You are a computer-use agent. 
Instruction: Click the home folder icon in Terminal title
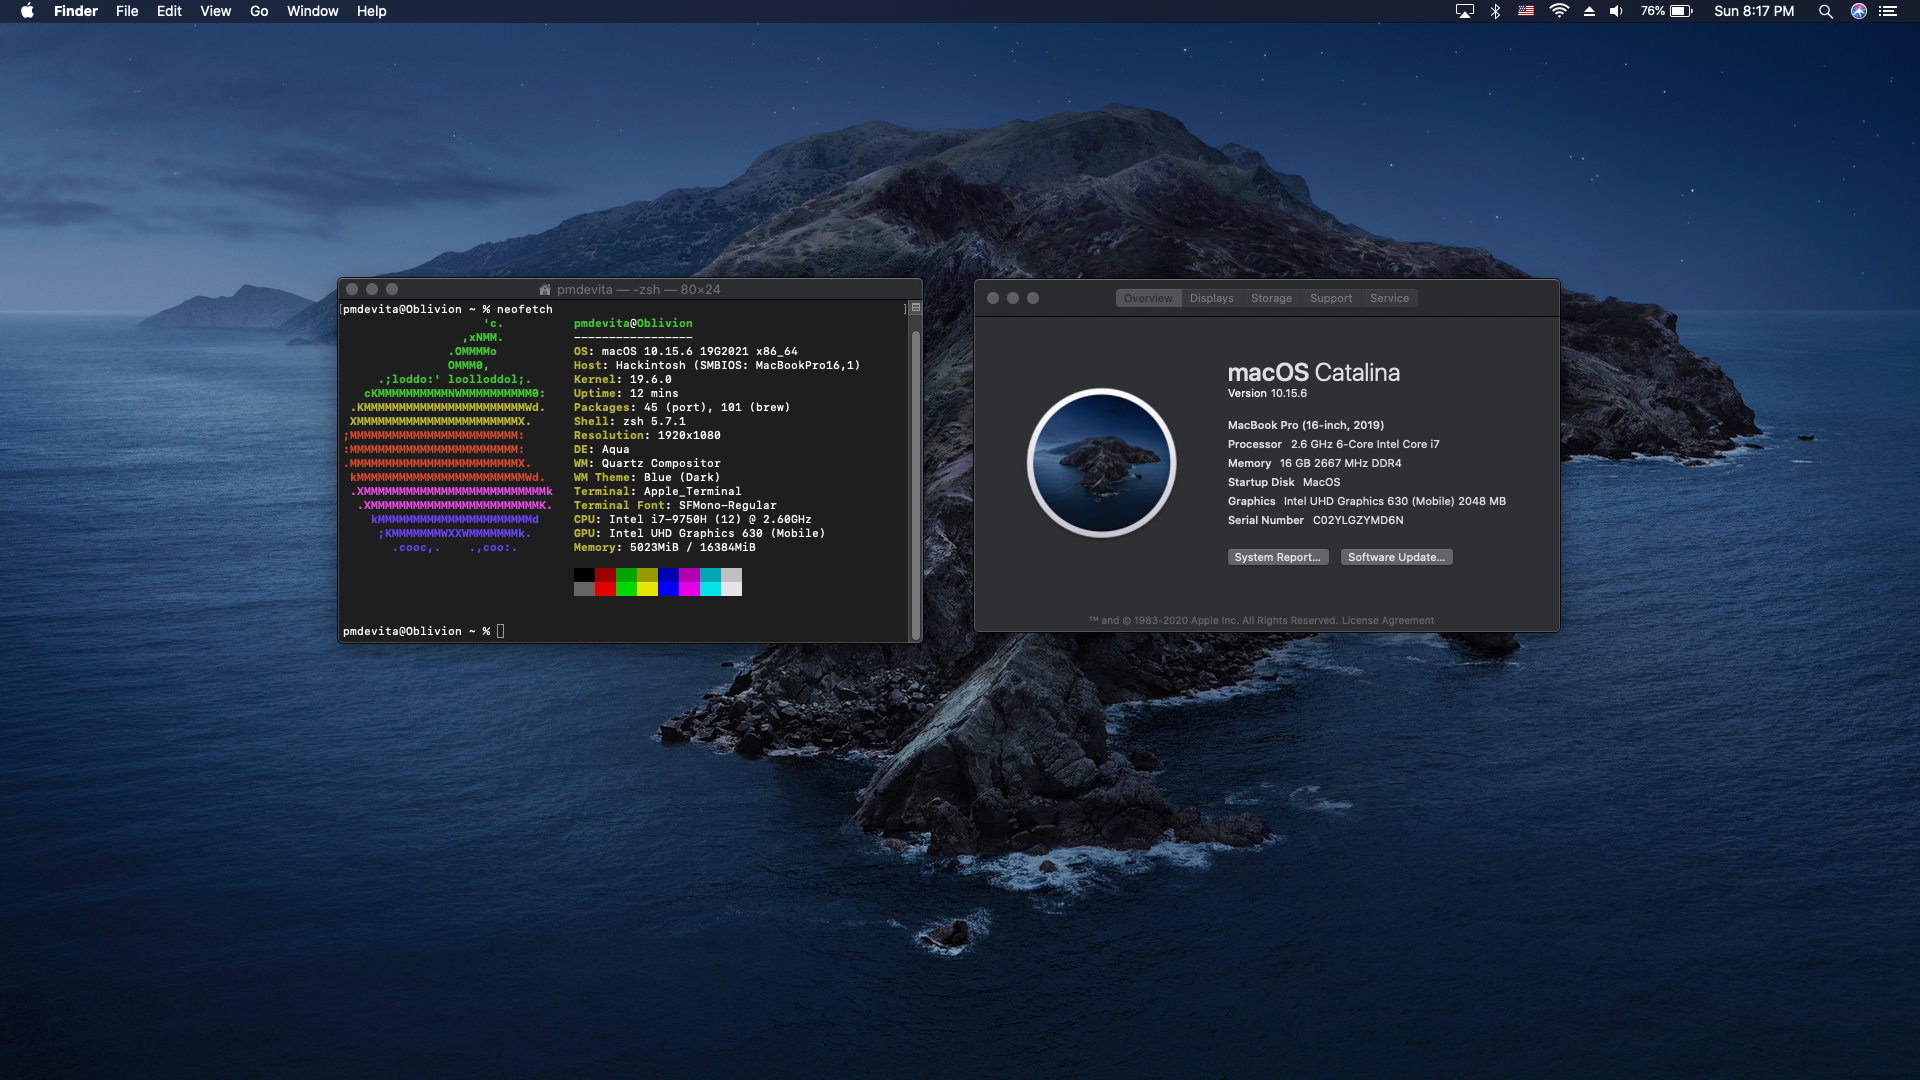[545, 289]
